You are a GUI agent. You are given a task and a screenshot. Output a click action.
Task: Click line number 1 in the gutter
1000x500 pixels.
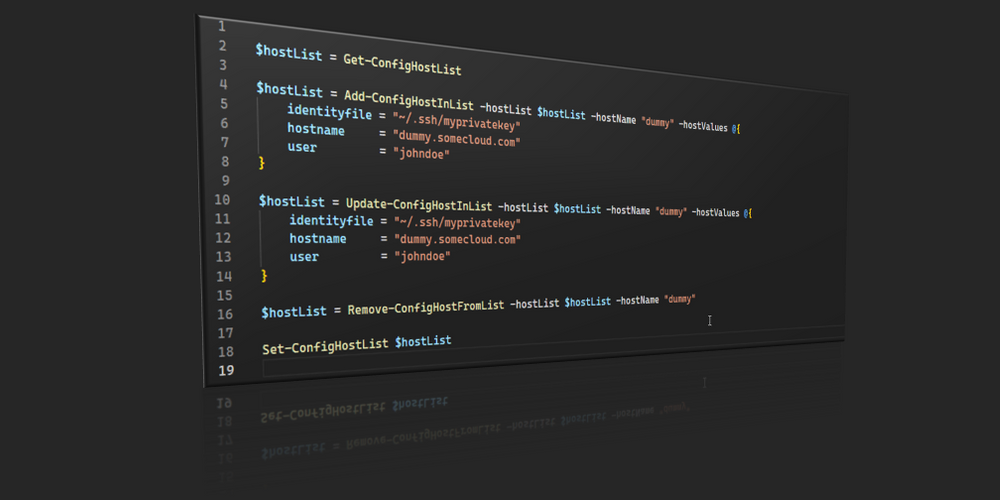coord(221,26)
